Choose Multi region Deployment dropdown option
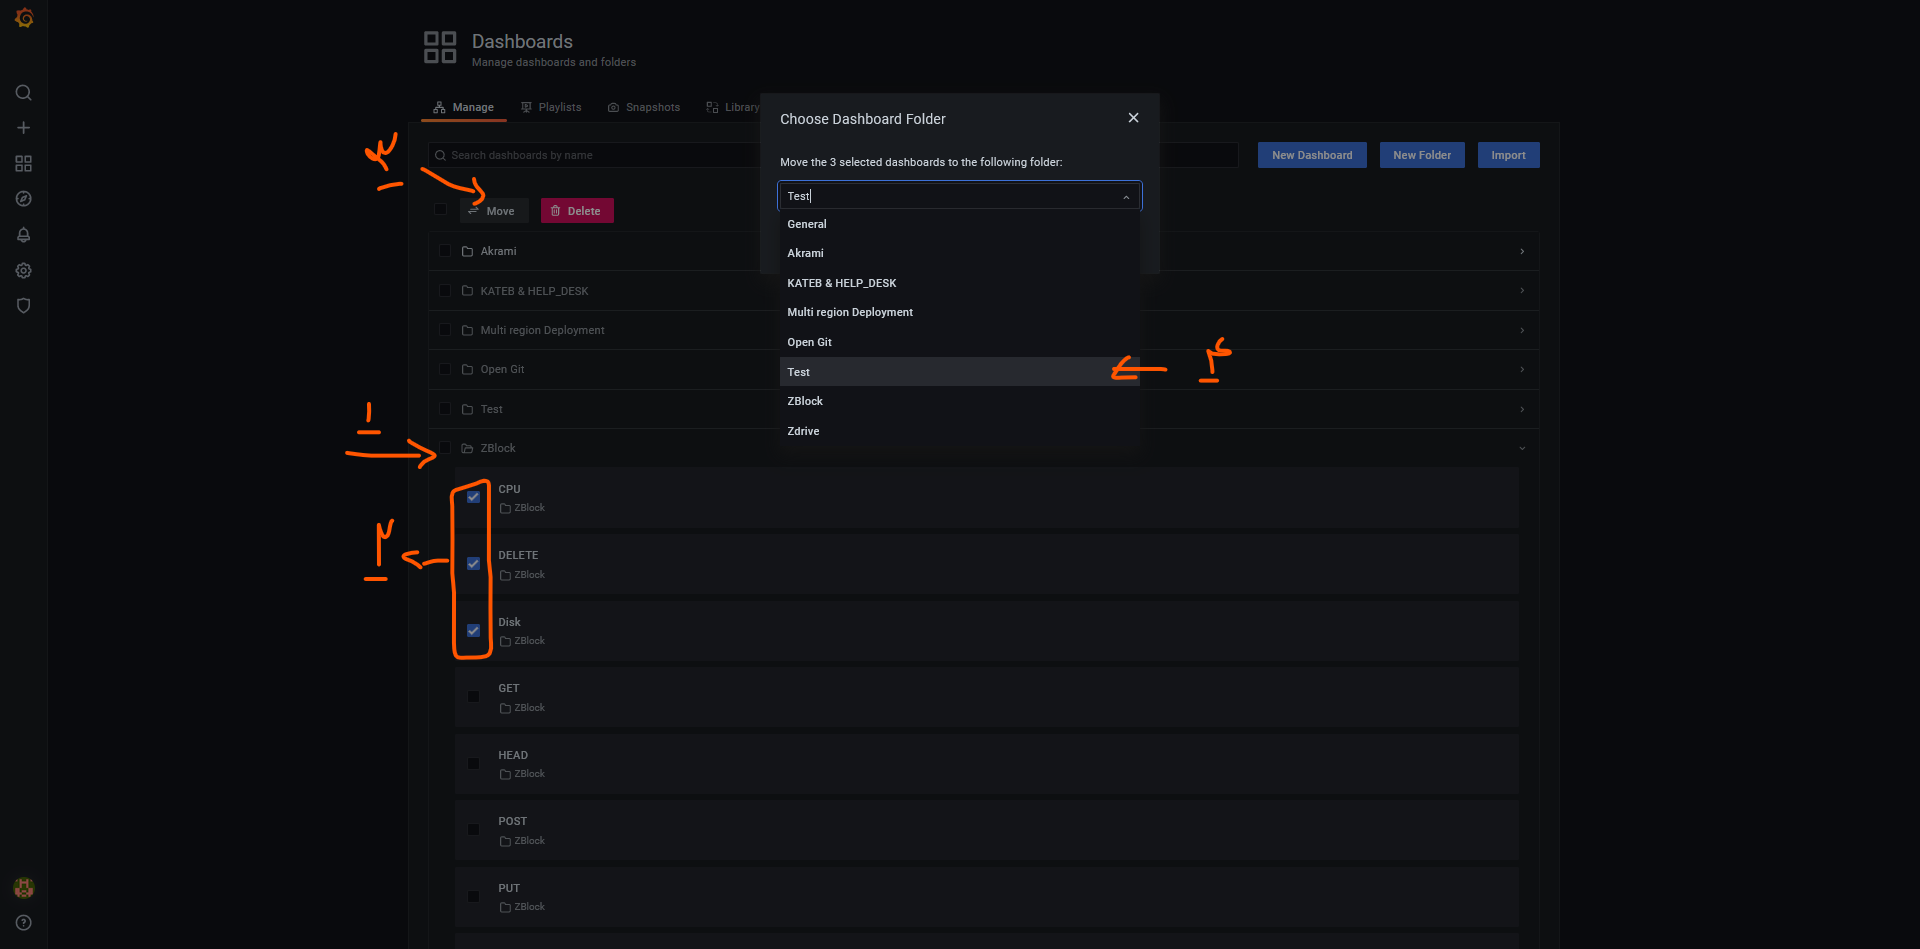Image resolution: width=1920 pixels, height=949 pixels. coord(960,312)
